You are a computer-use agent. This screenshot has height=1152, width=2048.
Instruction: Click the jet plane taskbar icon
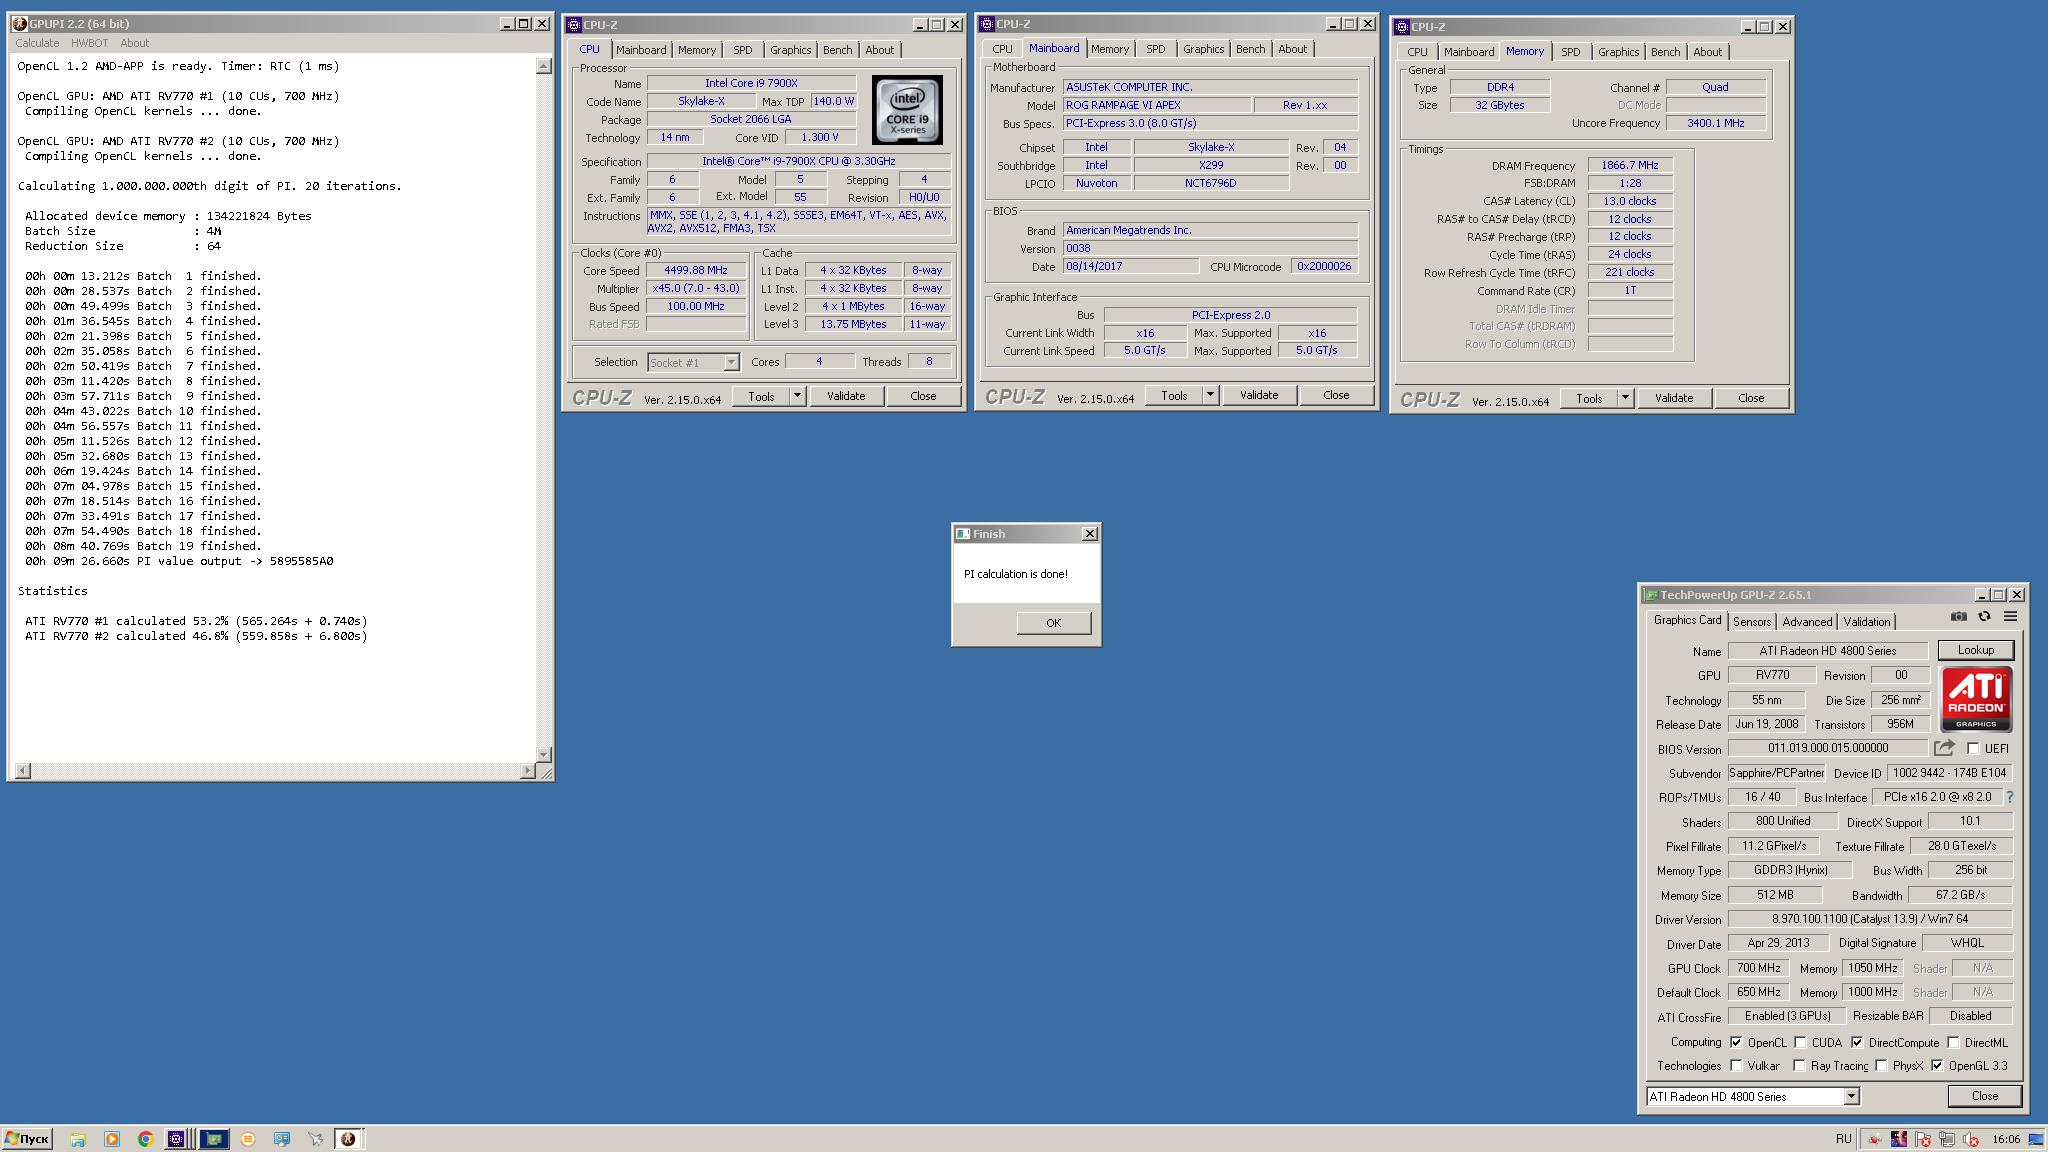316,1139
